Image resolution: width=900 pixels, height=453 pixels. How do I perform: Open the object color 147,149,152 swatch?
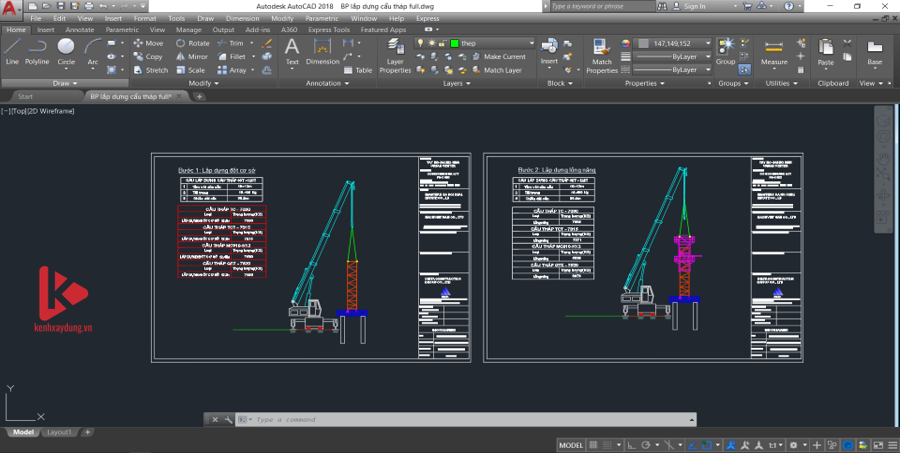pyautogui.click(x=673, y=44)
